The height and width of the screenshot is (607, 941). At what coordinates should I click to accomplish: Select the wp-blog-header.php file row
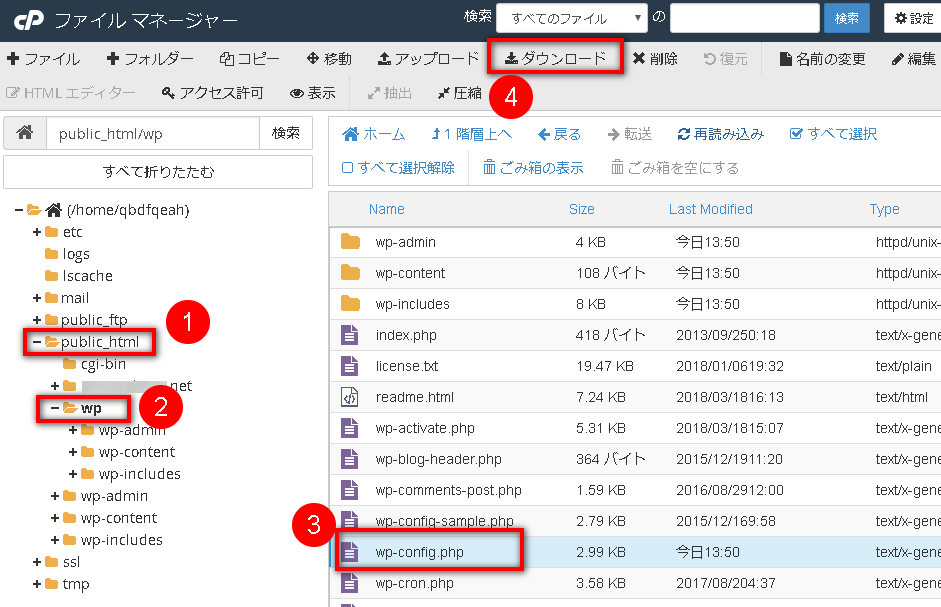(x=635, y=459)
